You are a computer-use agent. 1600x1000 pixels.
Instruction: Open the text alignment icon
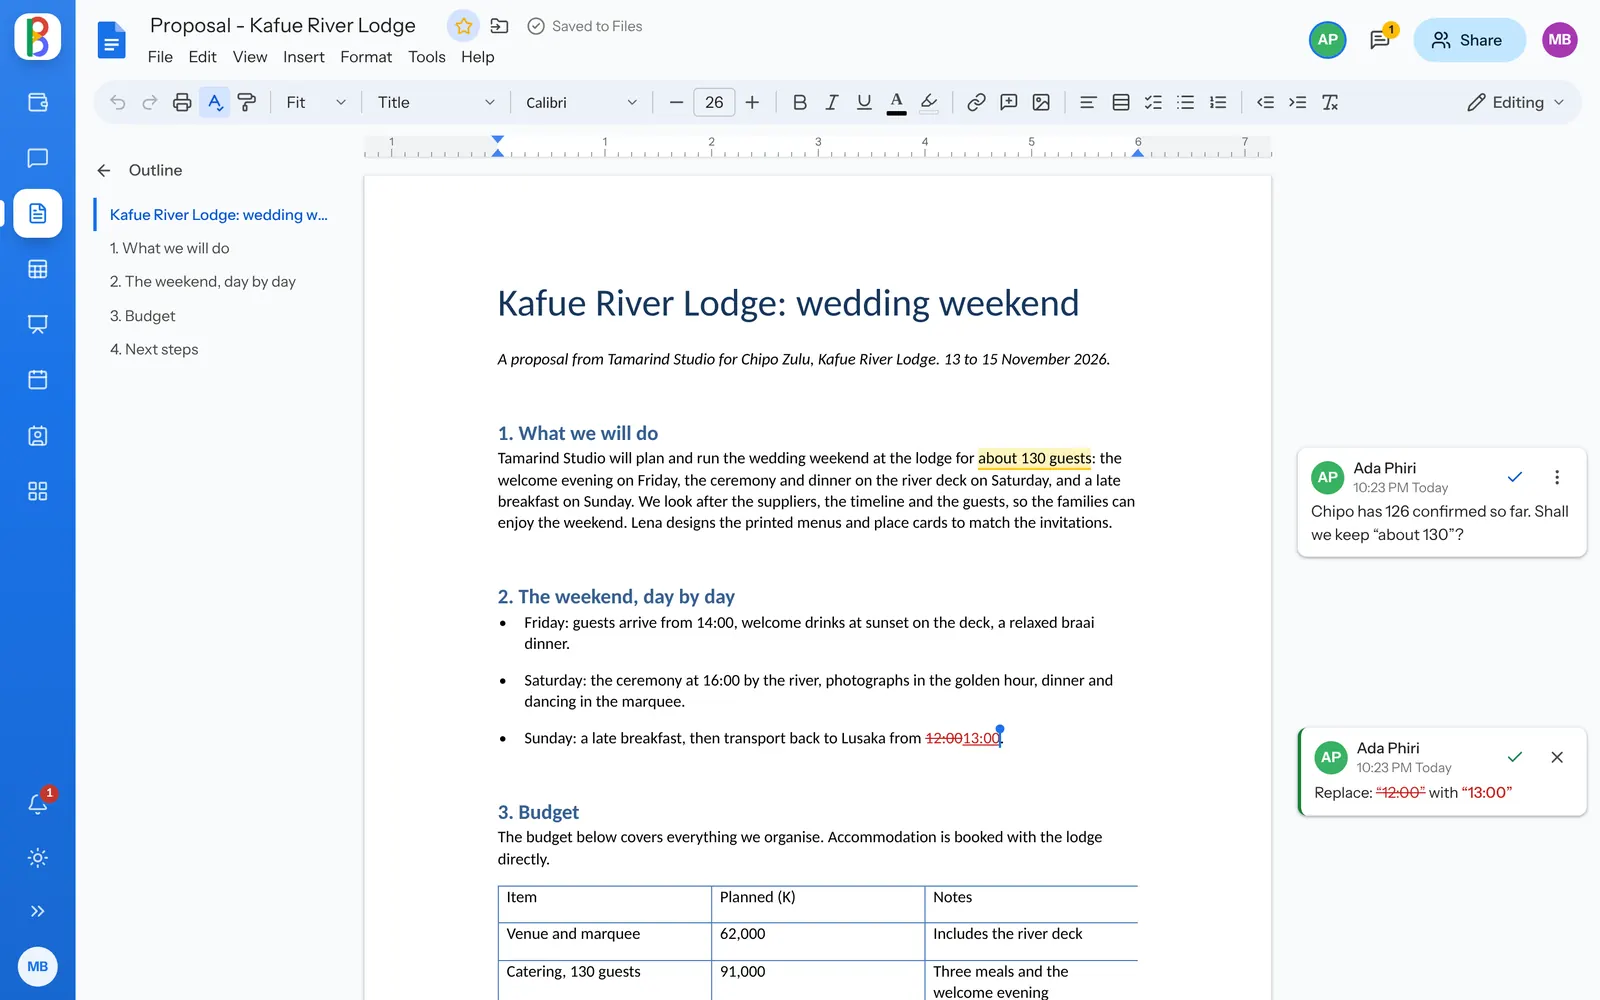tap(1088, 102)
